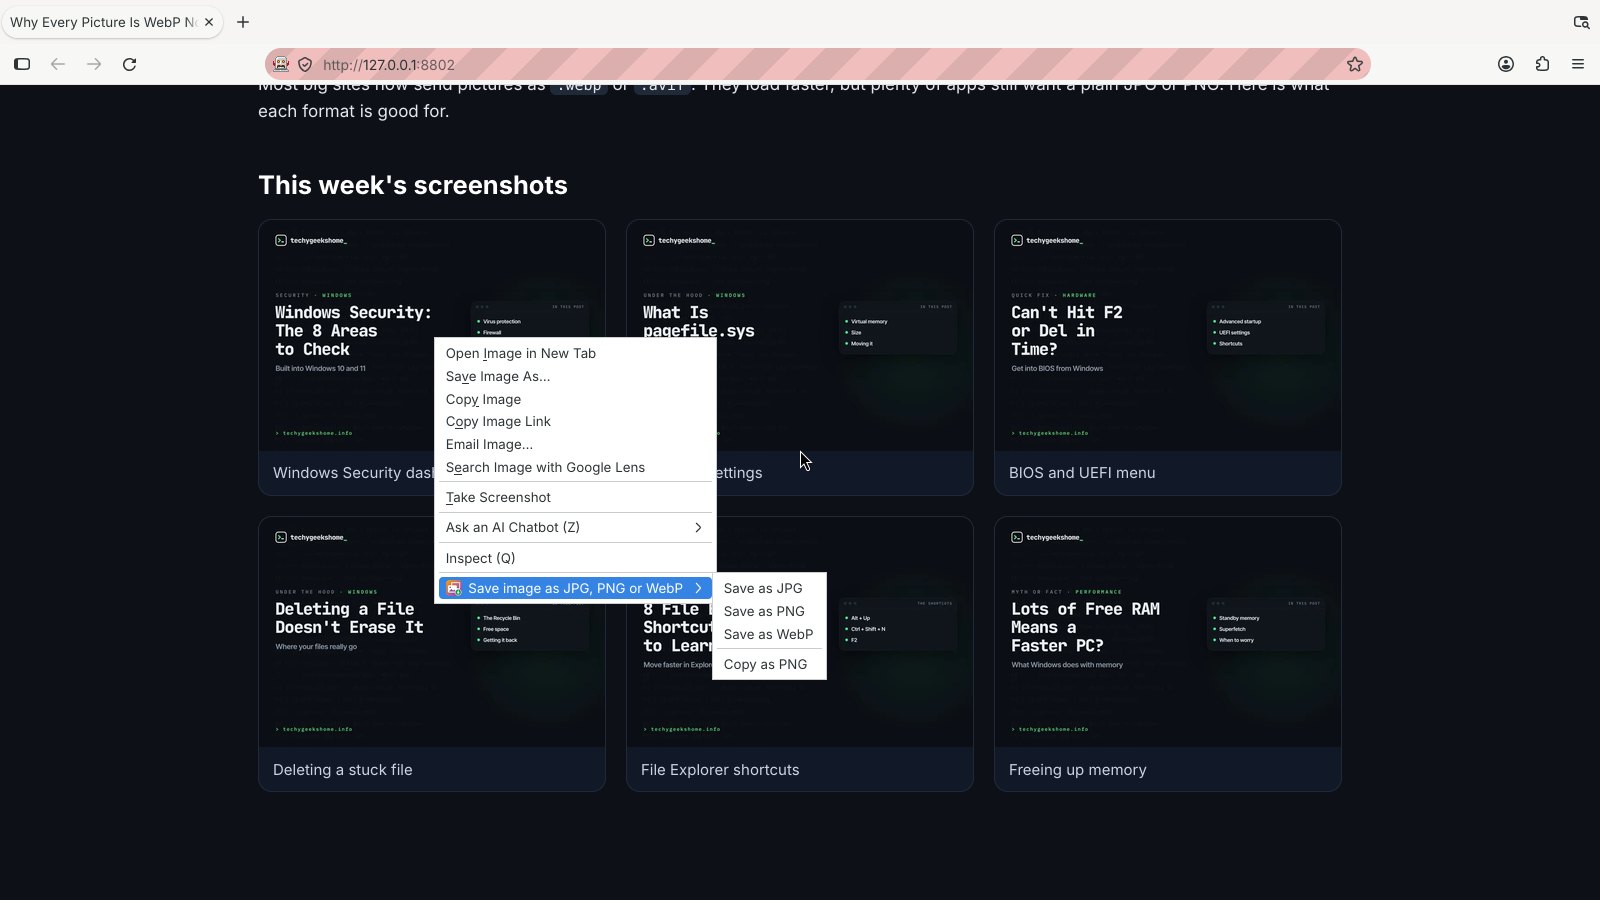Bookmark this page with the star
Viewport: 1600px width, 900px height.
pos(1355,64)
